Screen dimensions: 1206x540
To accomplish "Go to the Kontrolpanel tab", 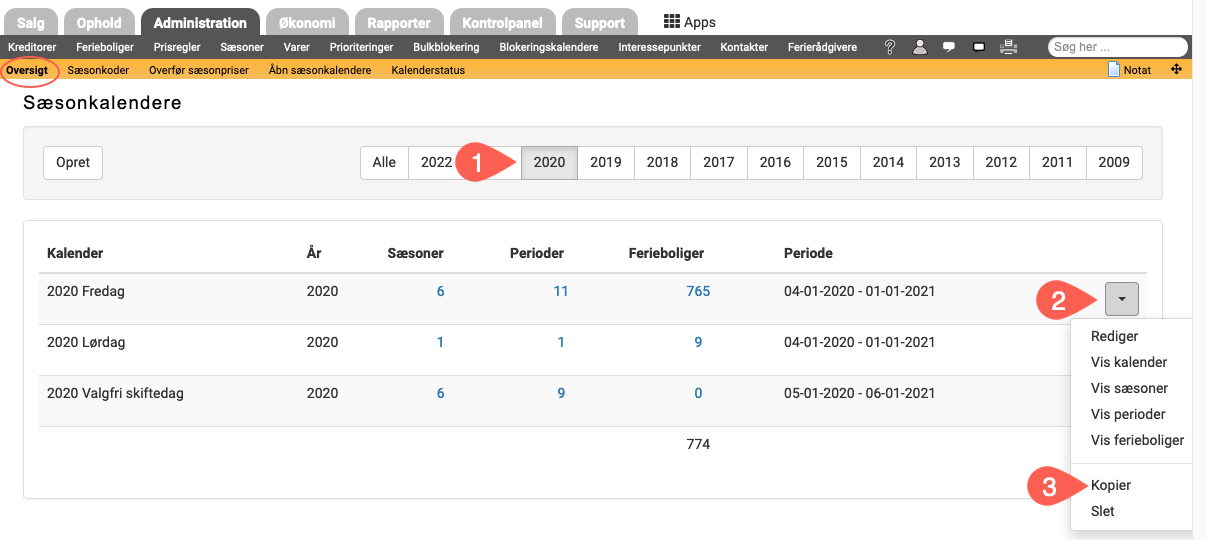I will (x=502, y=22).
